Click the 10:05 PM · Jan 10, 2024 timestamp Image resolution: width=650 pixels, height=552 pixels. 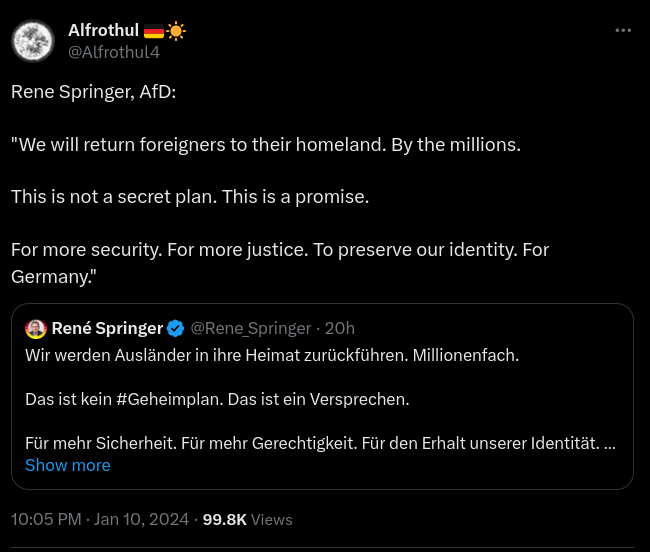tap(100, 519)
